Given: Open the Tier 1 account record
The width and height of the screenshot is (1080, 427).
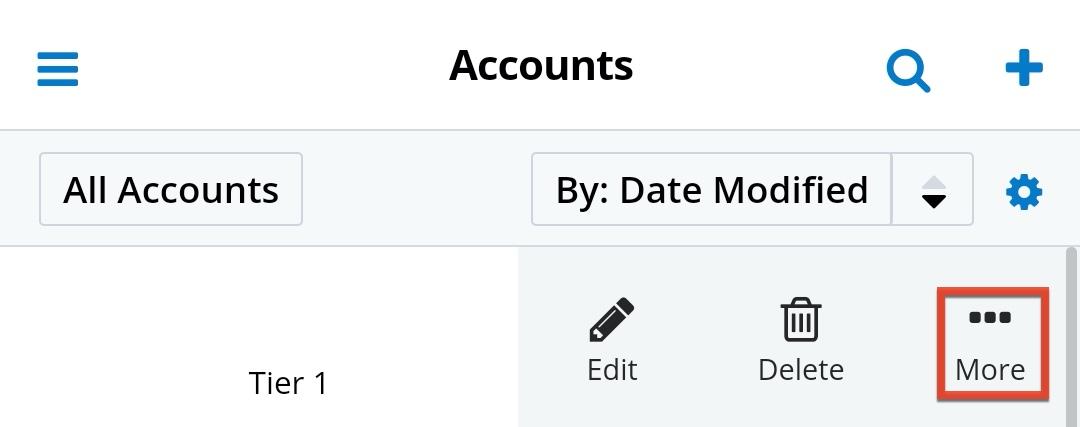Looking at the screenshot, I should point(288,383).
